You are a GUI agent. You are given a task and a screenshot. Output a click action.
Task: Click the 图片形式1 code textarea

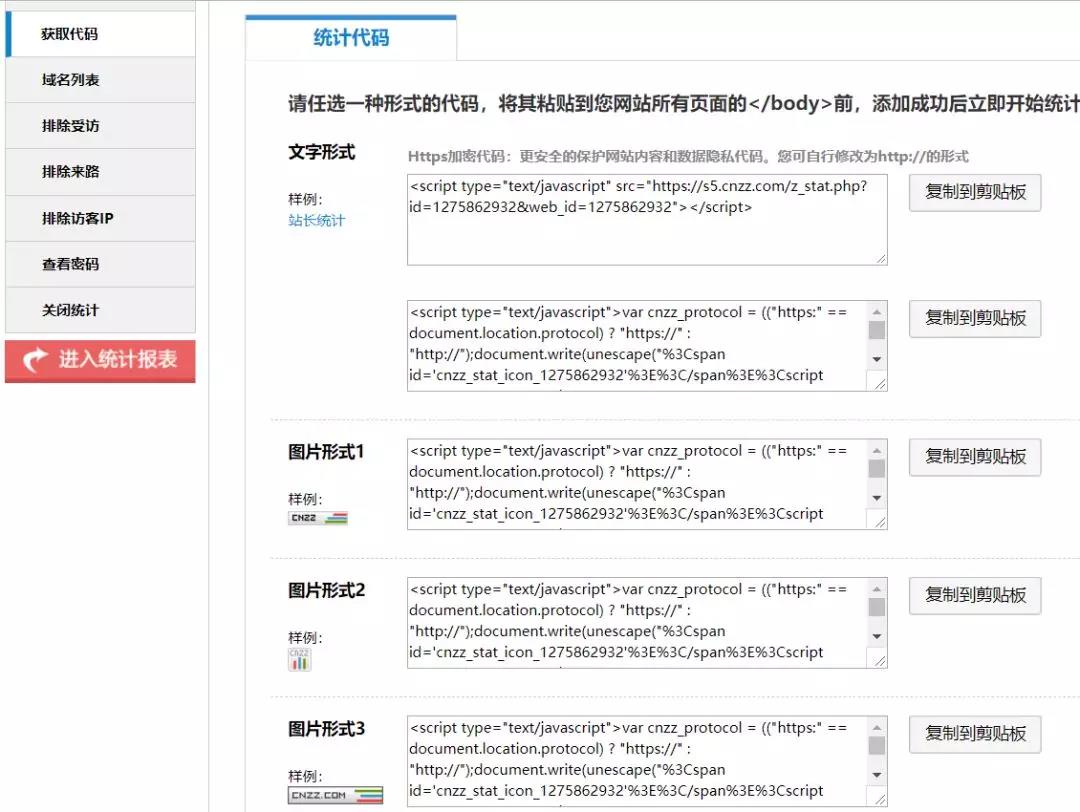coord(647,484)
